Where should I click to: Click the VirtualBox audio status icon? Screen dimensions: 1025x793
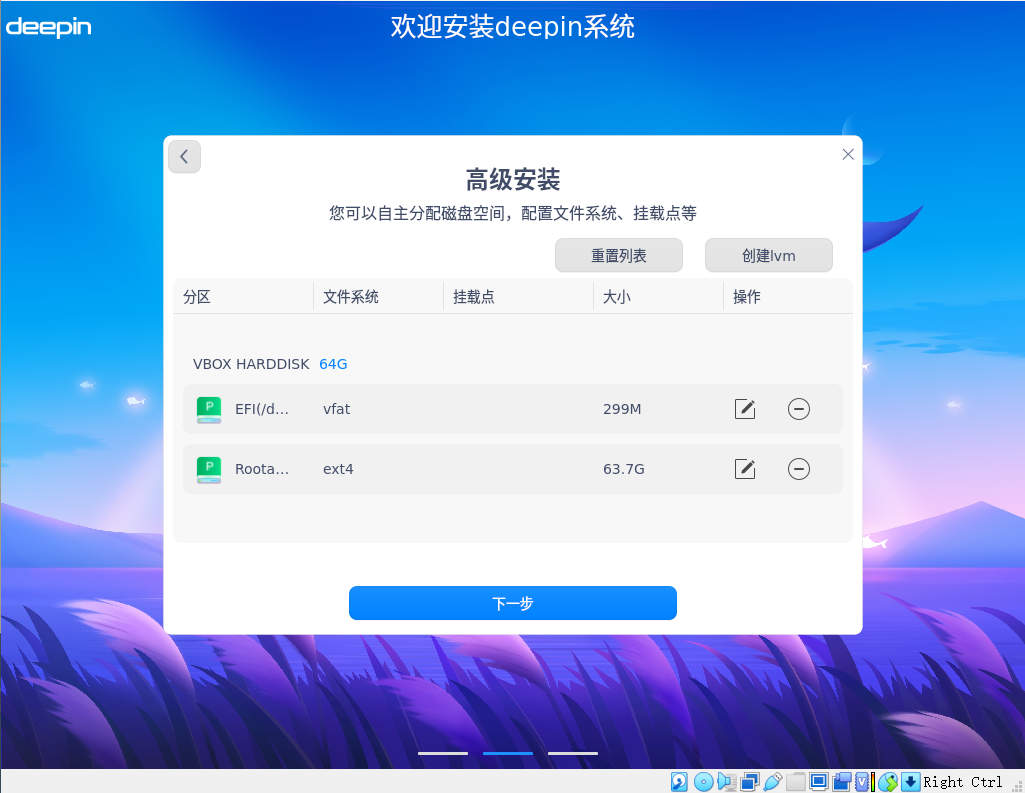727,781
